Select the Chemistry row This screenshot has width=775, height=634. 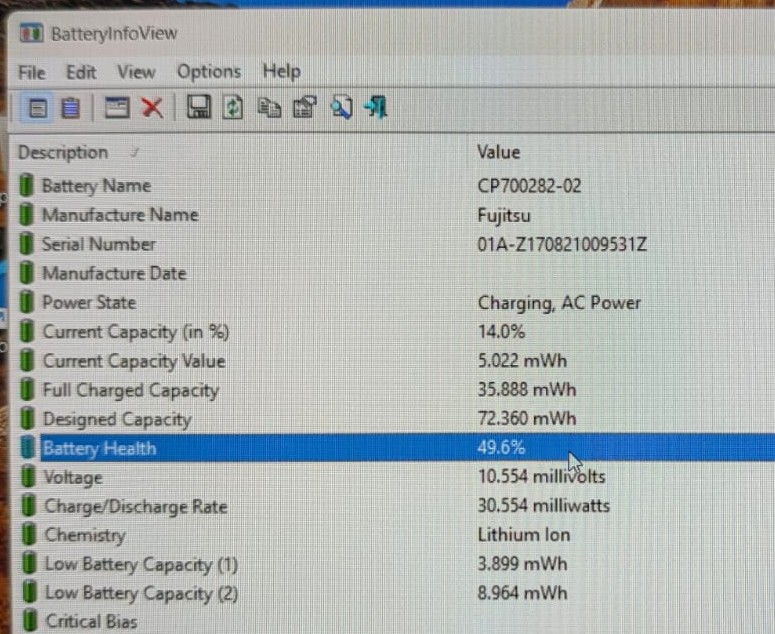coord(393,535)
